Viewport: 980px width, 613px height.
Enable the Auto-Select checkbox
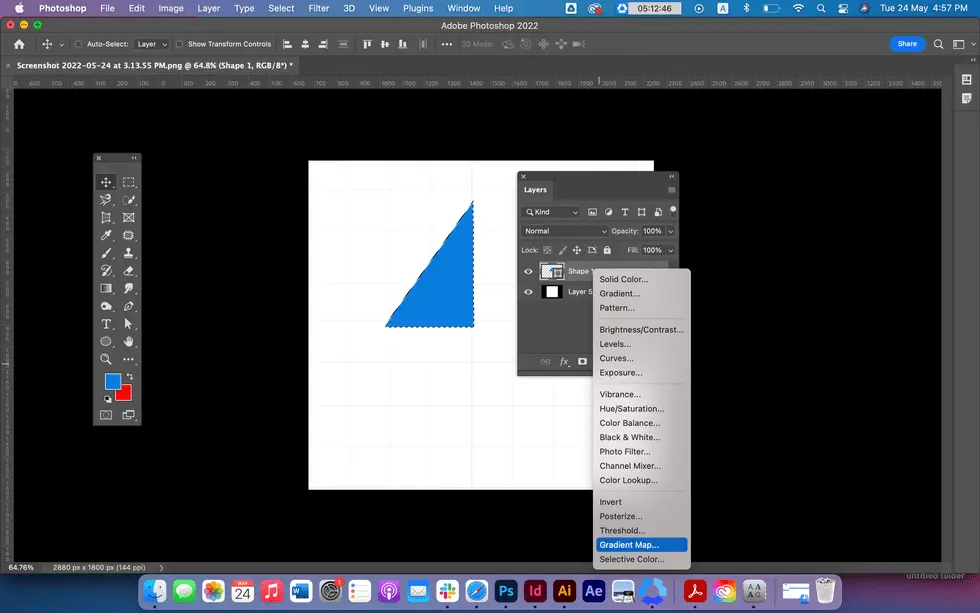(79, 44)
